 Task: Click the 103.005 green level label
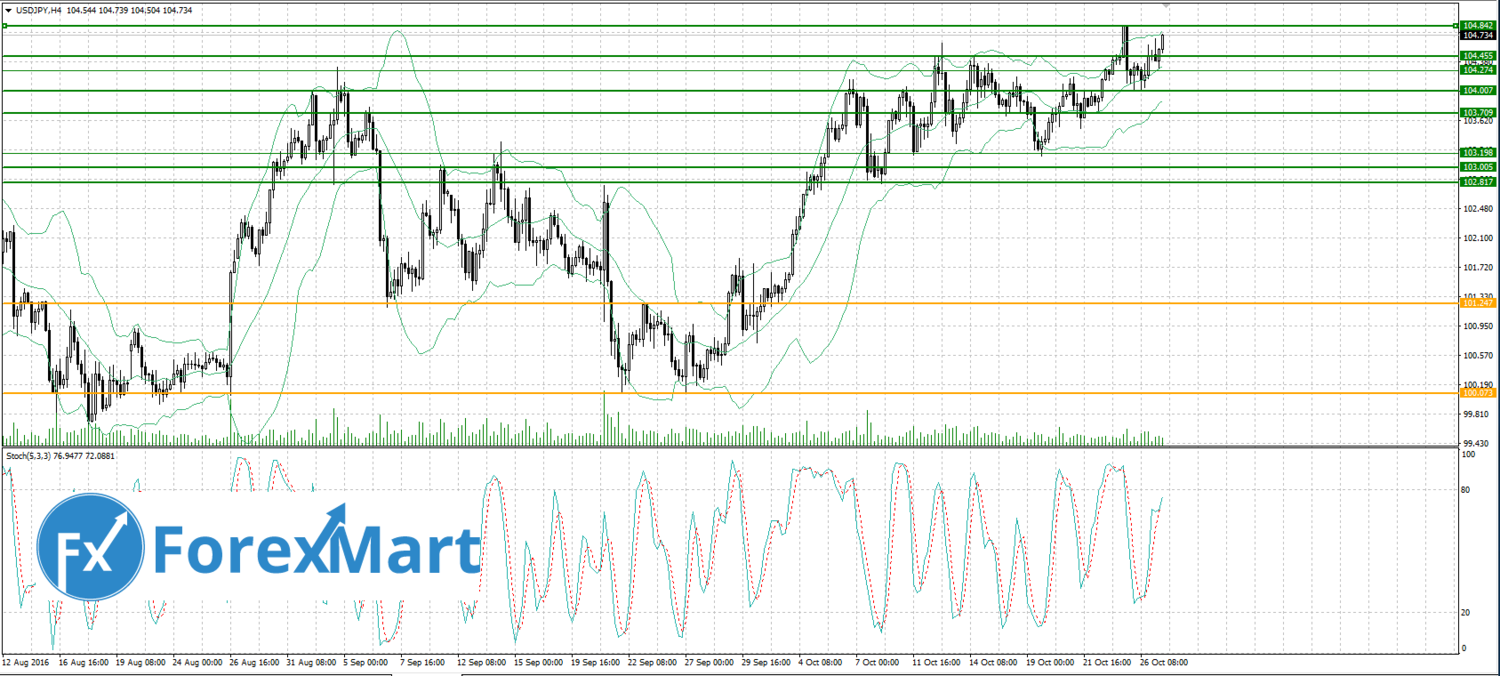click(1477, 167)
